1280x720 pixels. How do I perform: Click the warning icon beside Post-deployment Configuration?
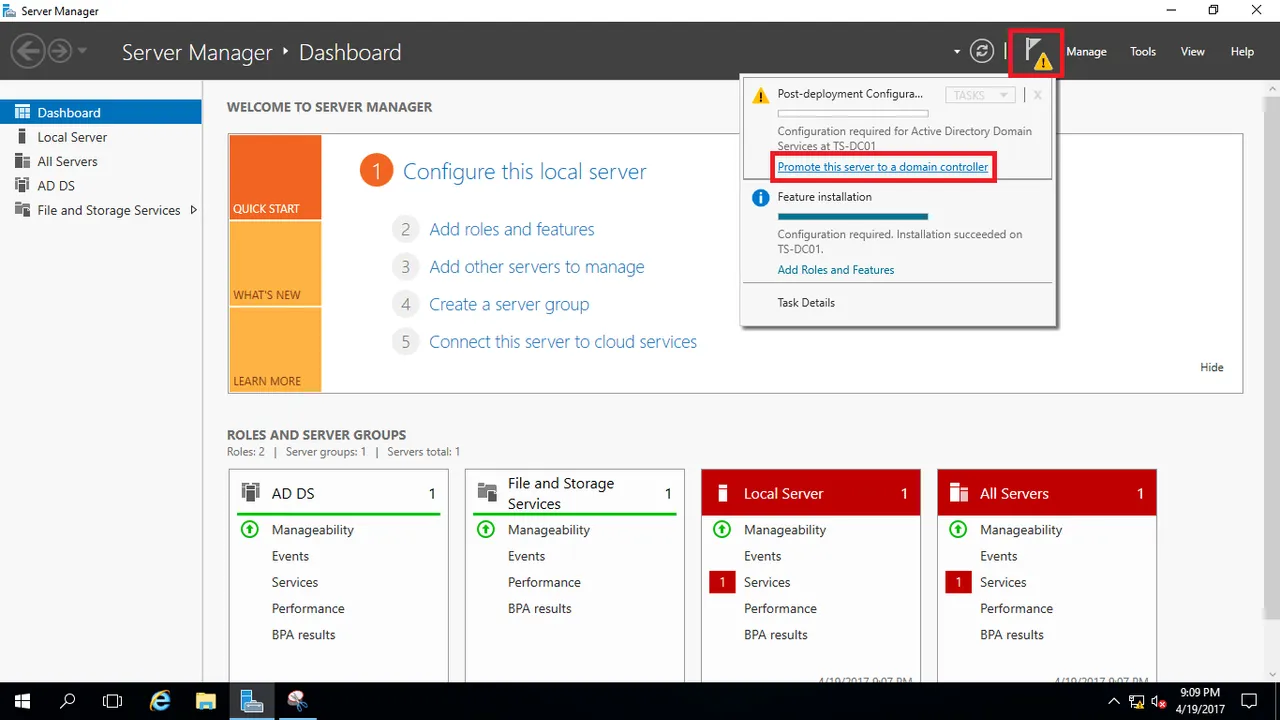(x=761, y=96)
